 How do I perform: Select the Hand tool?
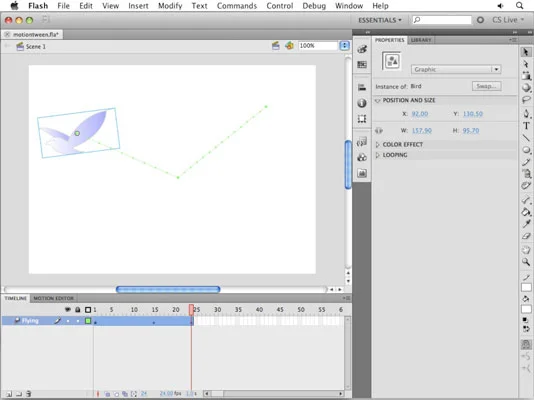click(x=526, y=250)
